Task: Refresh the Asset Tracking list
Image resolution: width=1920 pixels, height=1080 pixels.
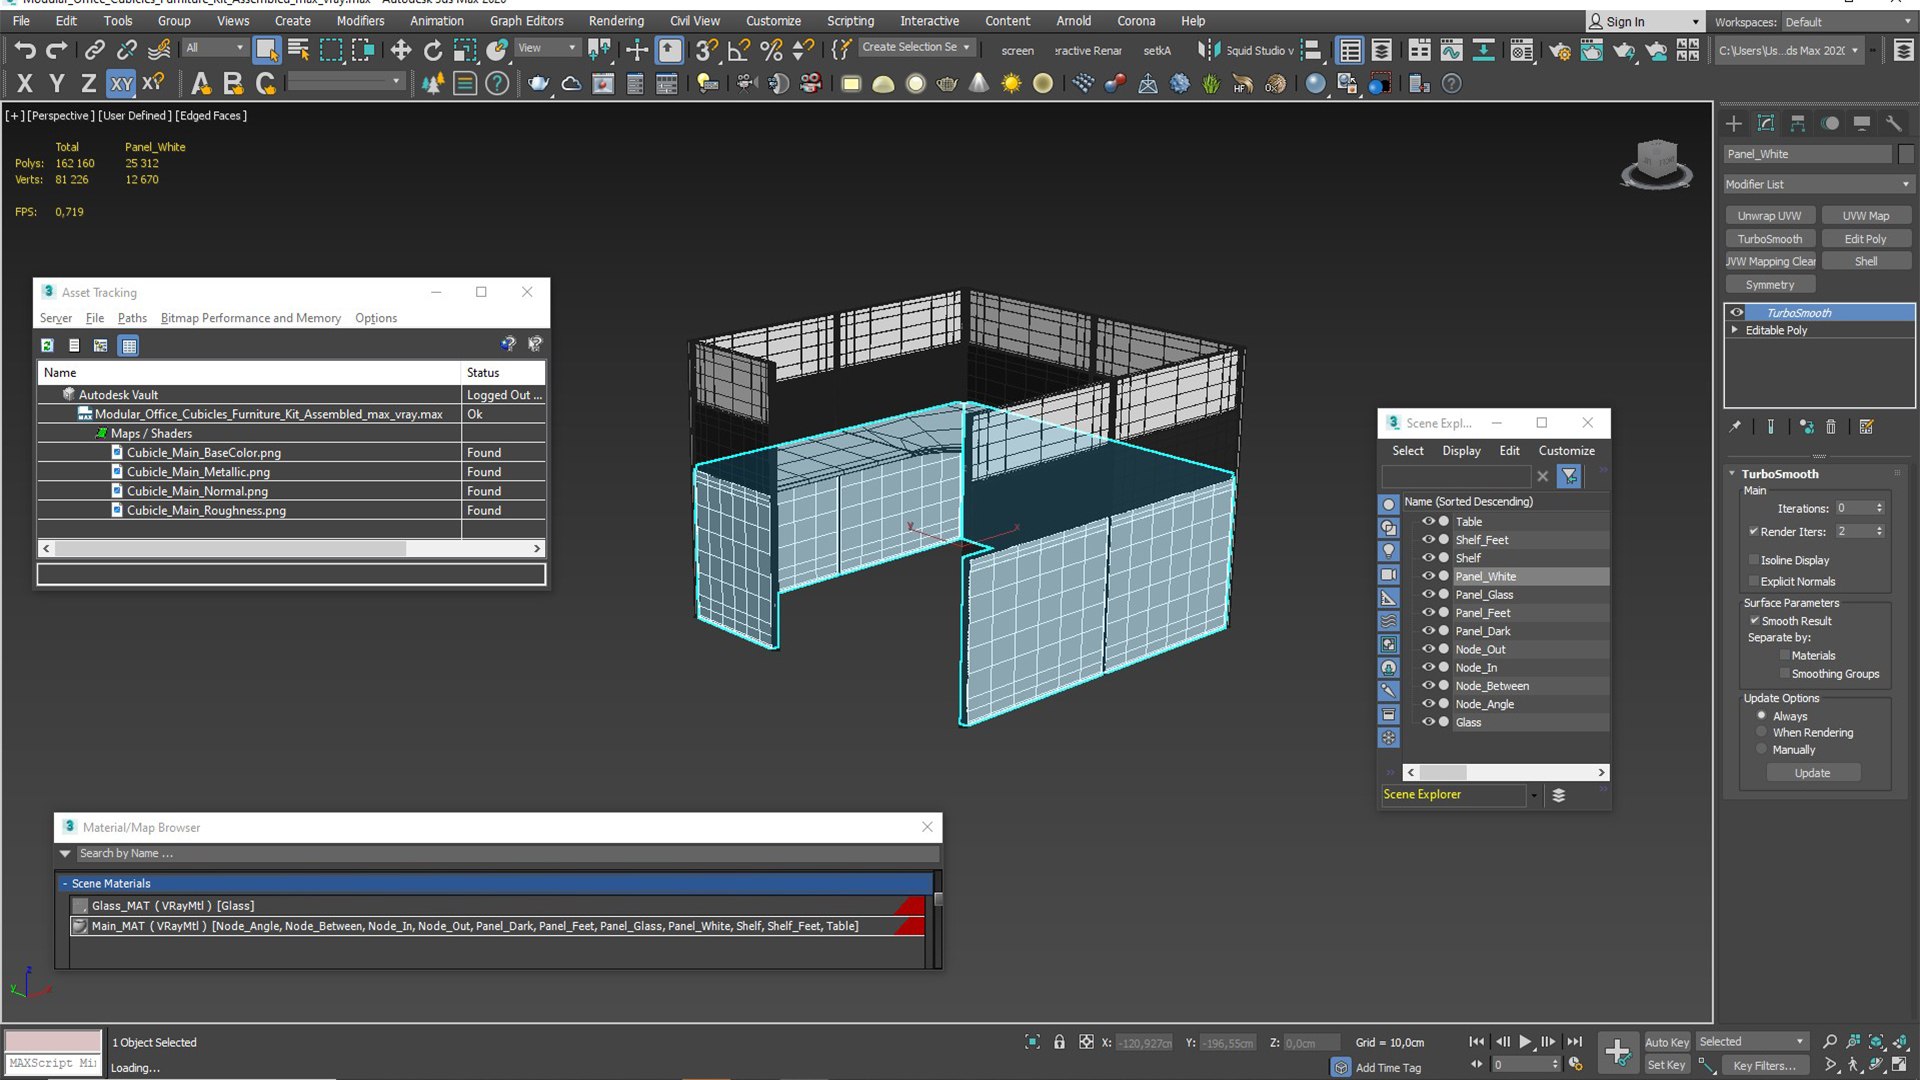Action: (47, 345)
